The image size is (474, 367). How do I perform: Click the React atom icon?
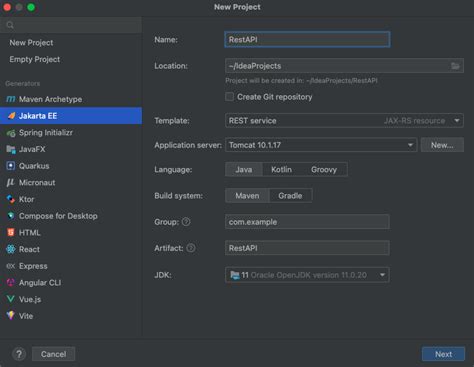pos(11,249)
